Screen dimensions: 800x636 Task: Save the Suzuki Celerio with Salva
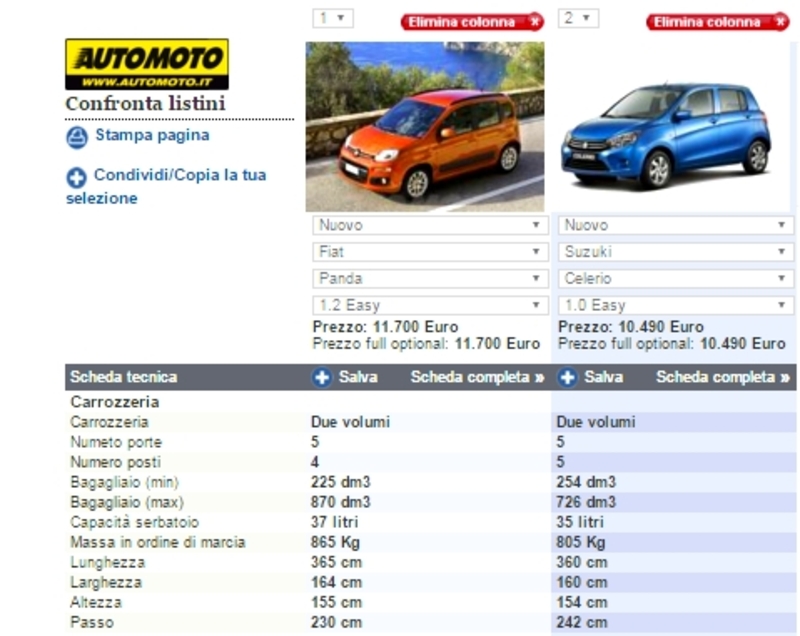pos(604,377)
